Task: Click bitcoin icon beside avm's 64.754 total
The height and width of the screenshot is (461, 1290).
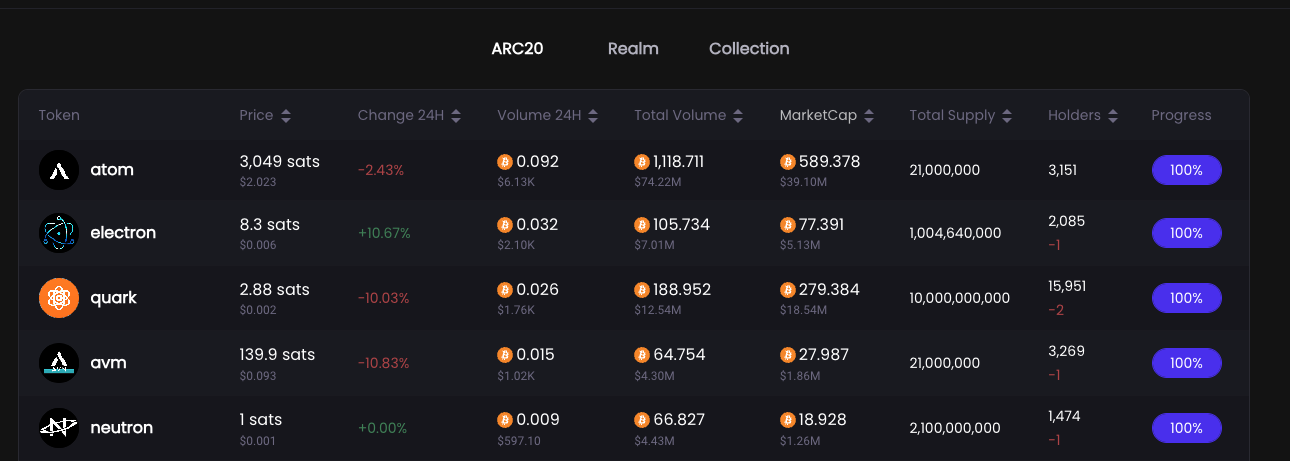Action: click(642, 355)
